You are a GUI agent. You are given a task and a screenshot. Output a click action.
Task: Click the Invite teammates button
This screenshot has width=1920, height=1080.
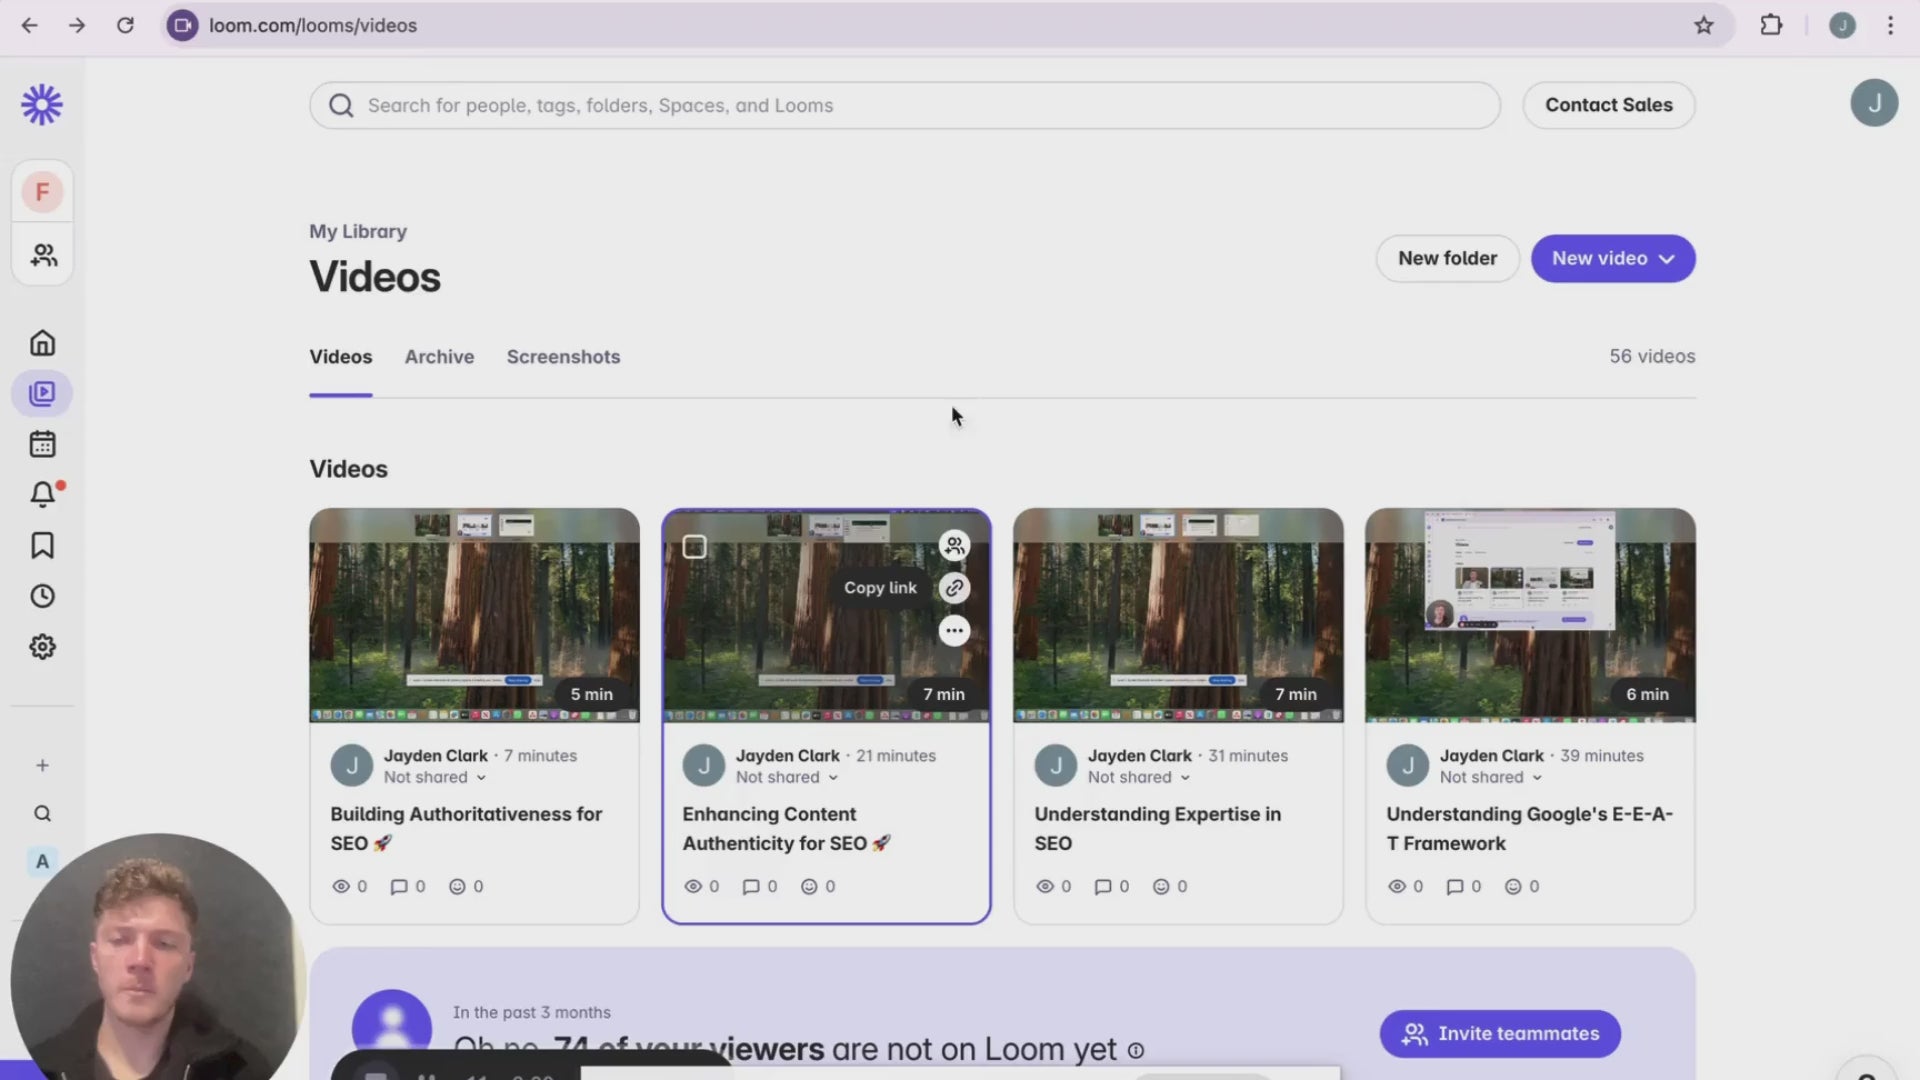[1500, 1034]
